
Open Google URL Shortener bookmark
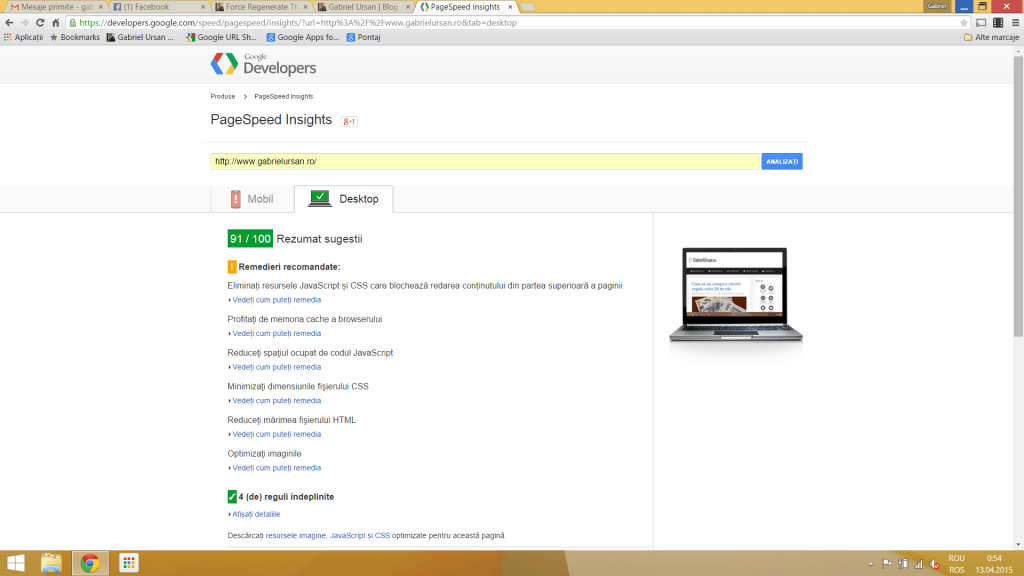tap(221, 37)
